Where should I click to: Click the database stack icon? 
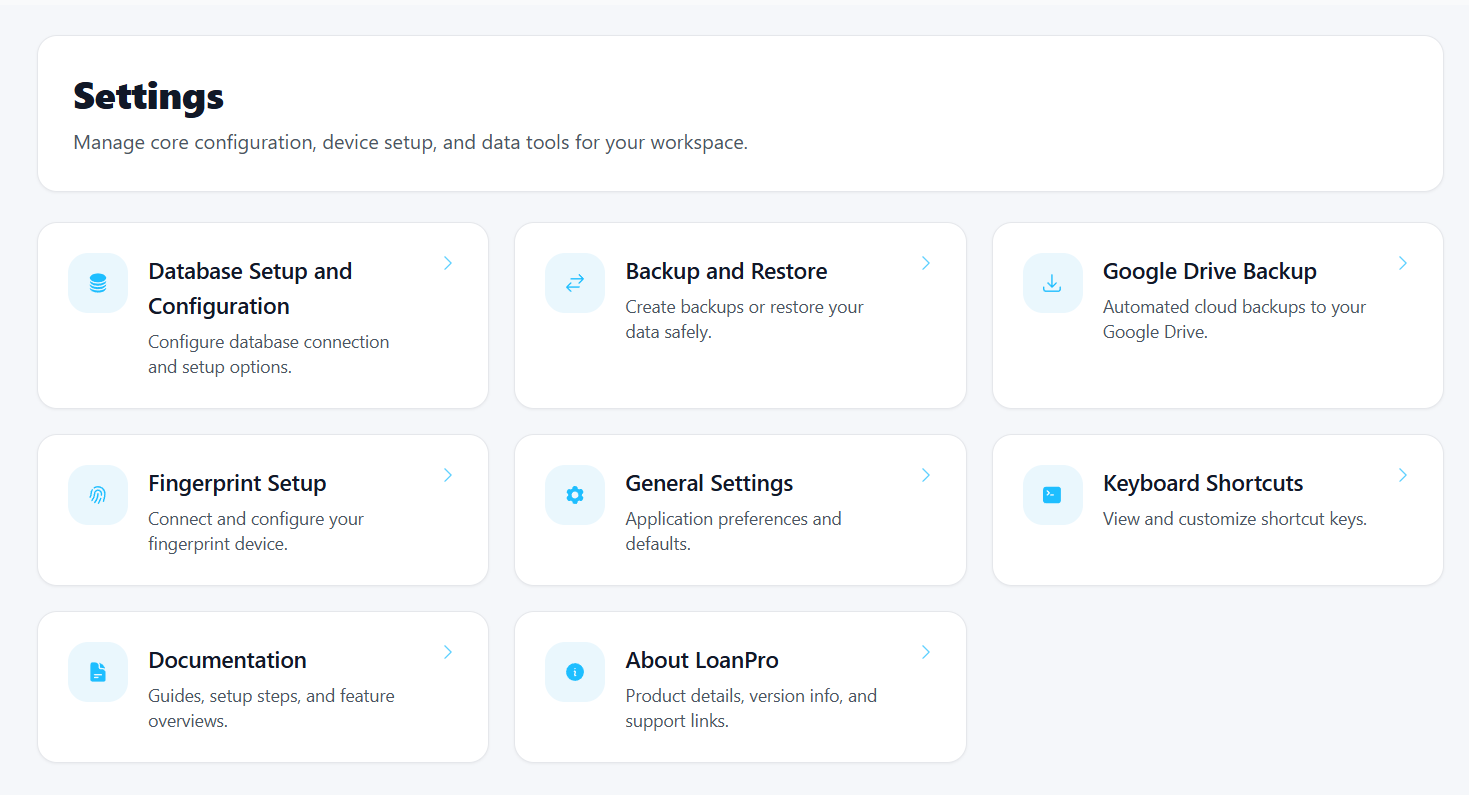(98, 283)
